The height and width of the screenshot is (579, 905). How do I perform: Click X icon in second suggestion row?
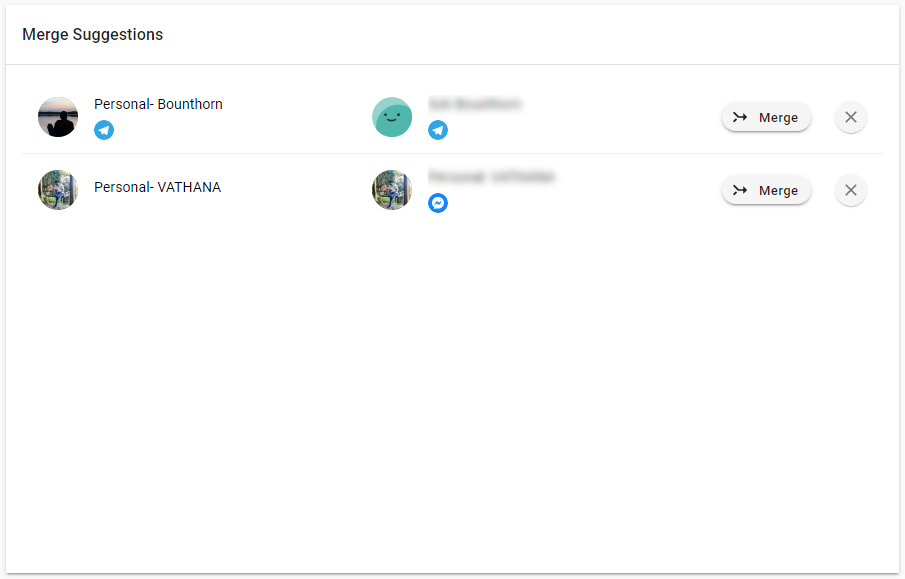coord(851,190)
